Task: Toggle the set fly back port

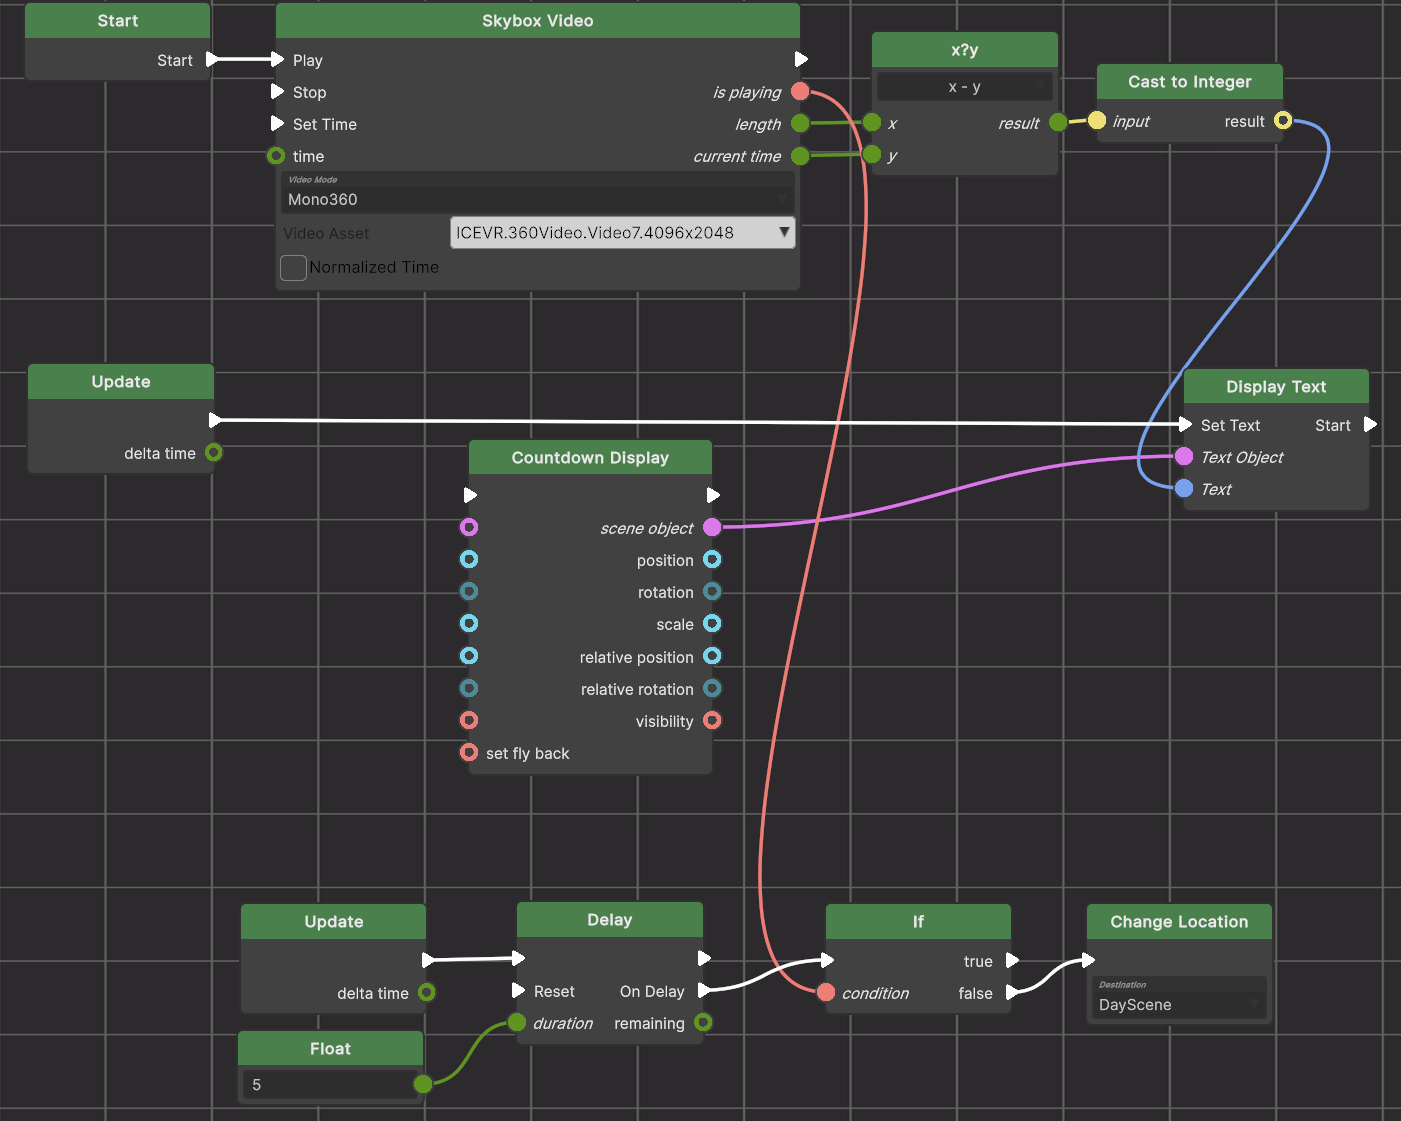Action: pos(469,753)
